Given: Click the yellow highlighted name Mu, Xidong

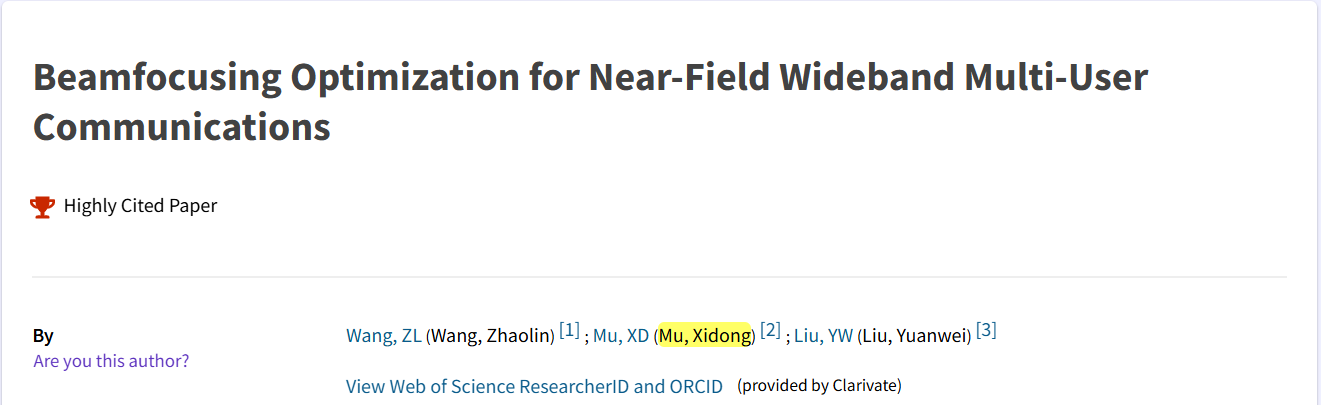Looking at the screenshot, I should point(705,336).
